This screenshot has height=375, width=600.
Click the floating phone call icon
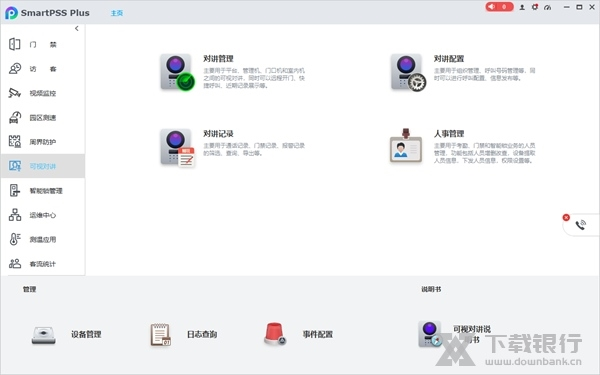(x=580, y=225)
